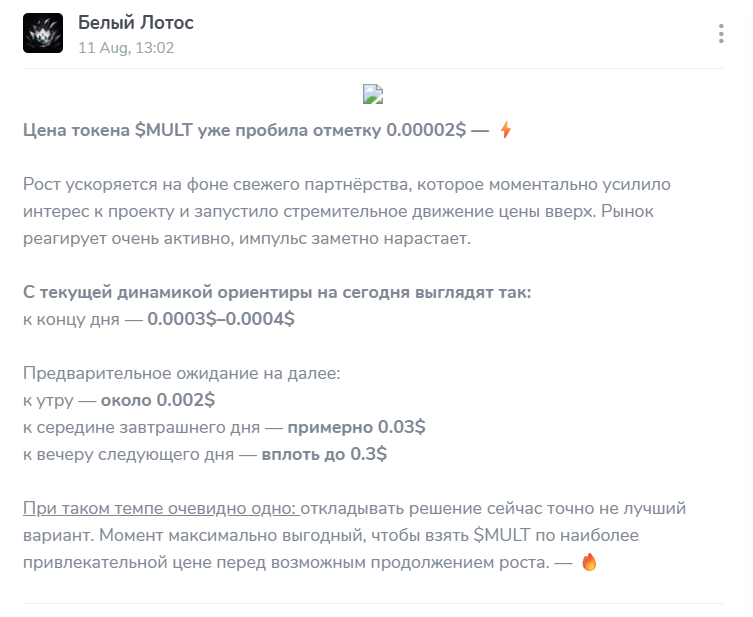Open the three-dot post options menu
The height and width of the screenshot is (617, 753).
(721, 34)
